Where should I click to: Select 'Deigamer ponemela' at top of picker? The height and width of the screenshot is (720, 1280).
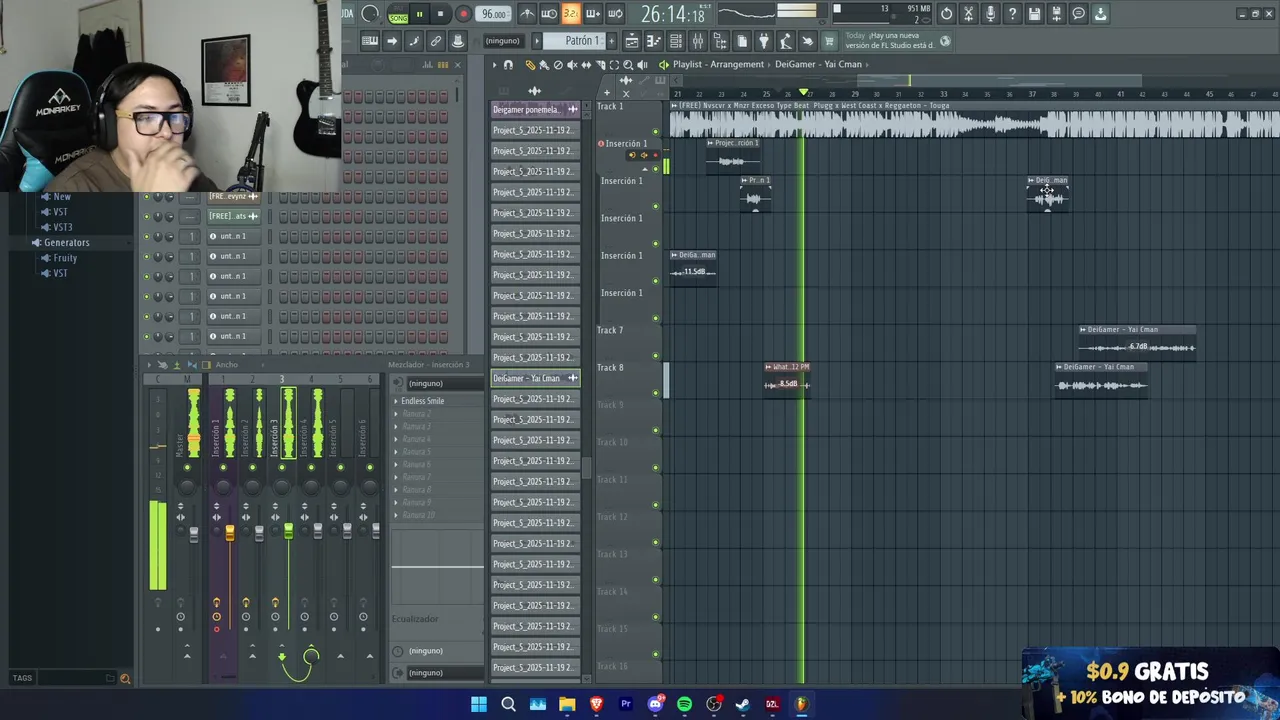(535, 109)
